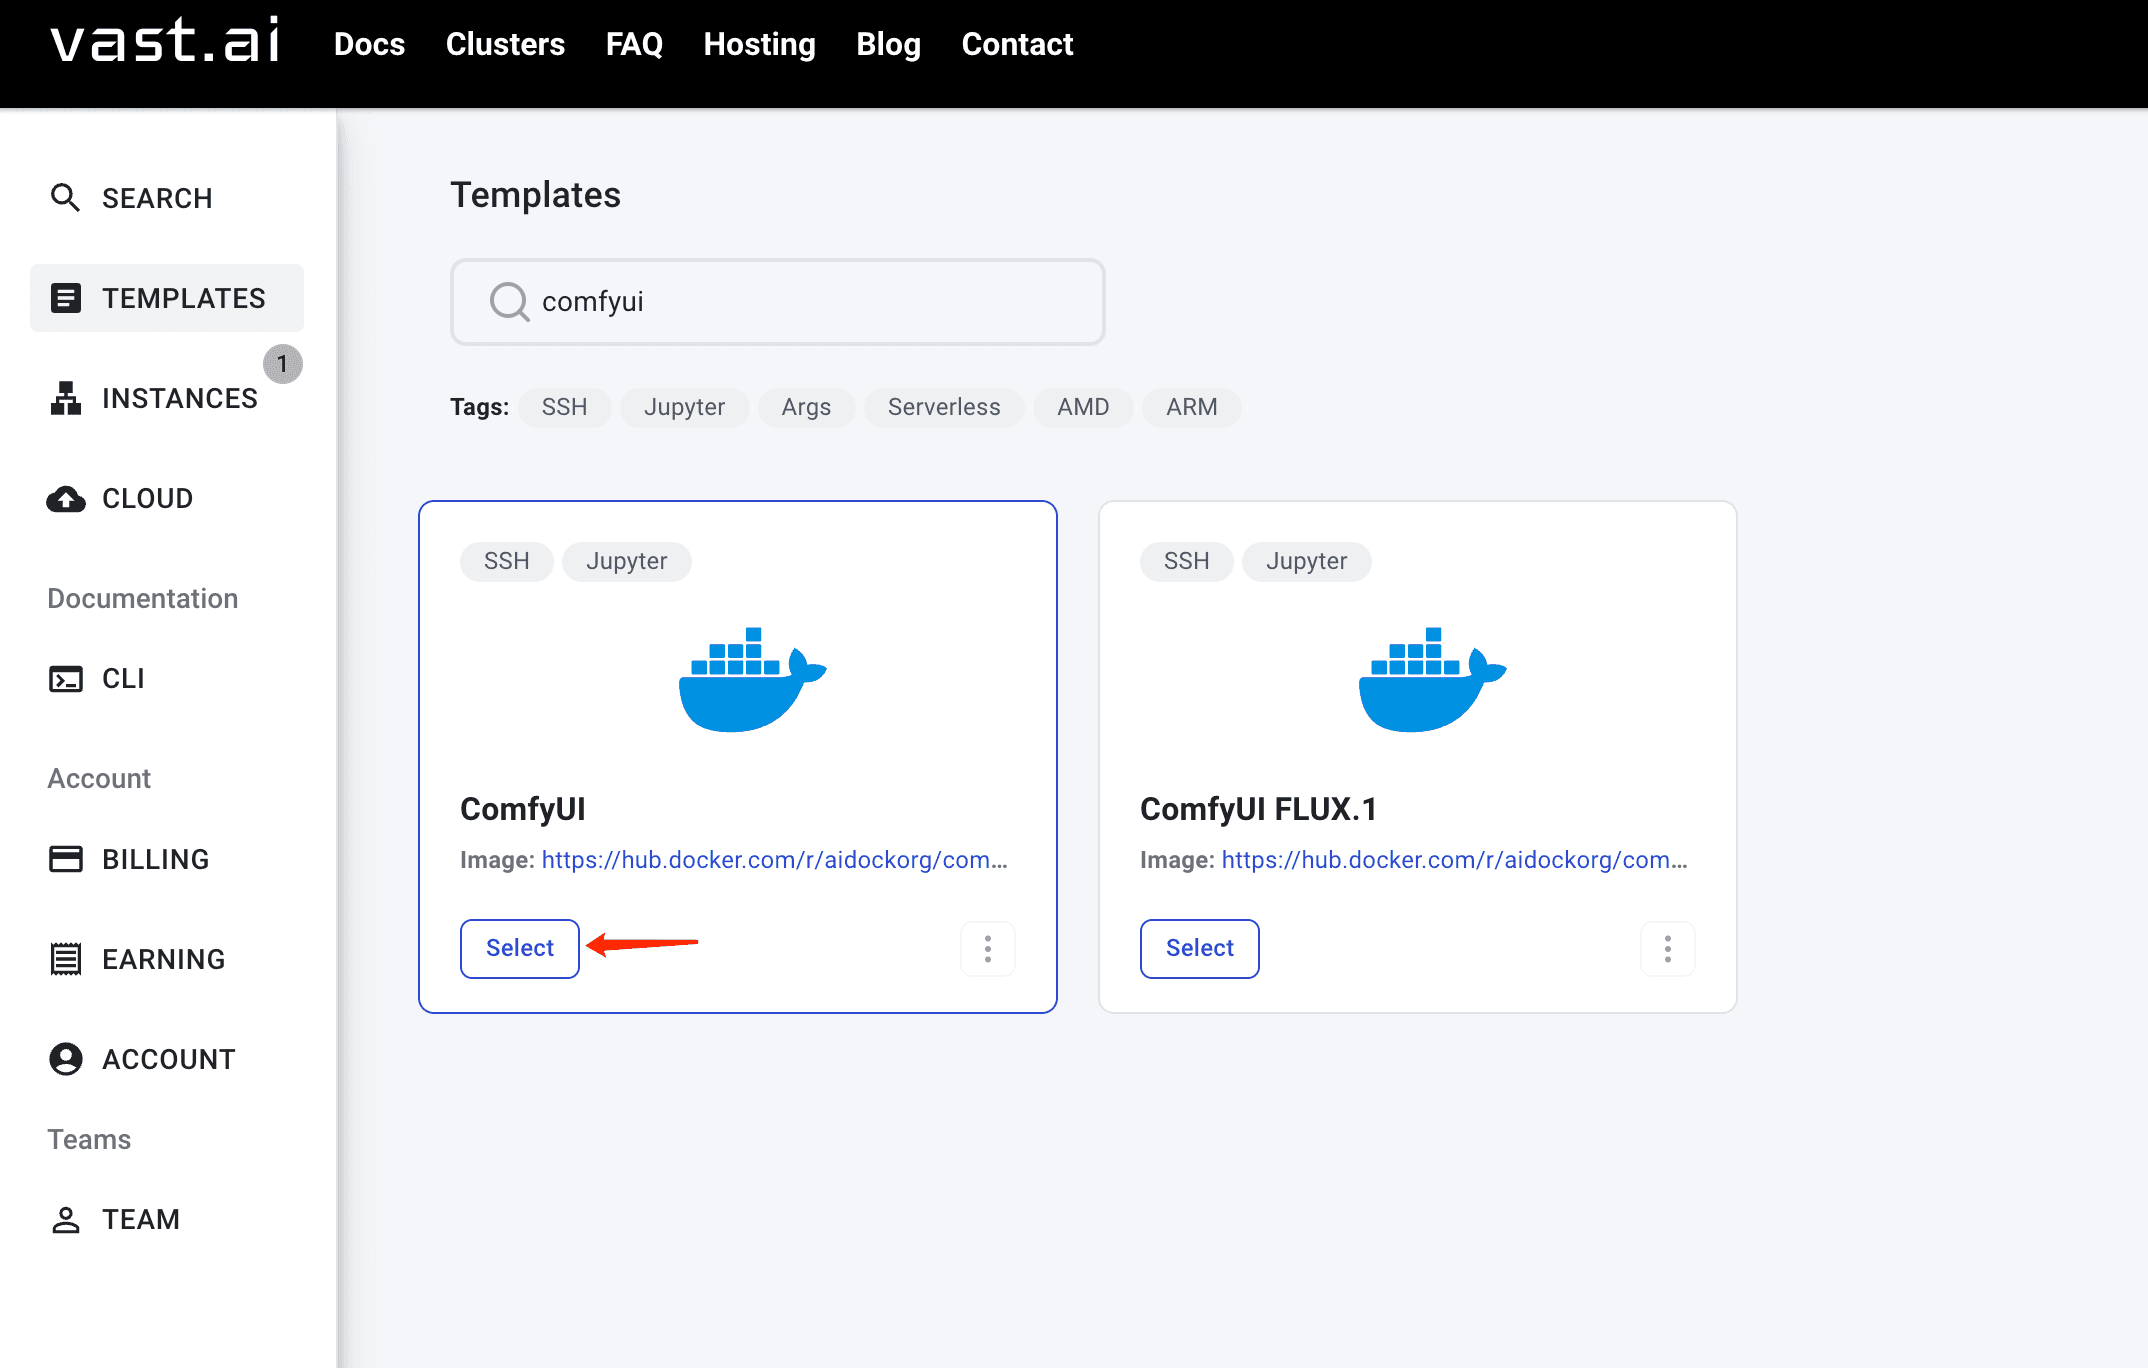Image resolution: width=2148 pixels, height=1368 pixels.
Task: Click the Billing credit card icon
Action: pos(65,859)
